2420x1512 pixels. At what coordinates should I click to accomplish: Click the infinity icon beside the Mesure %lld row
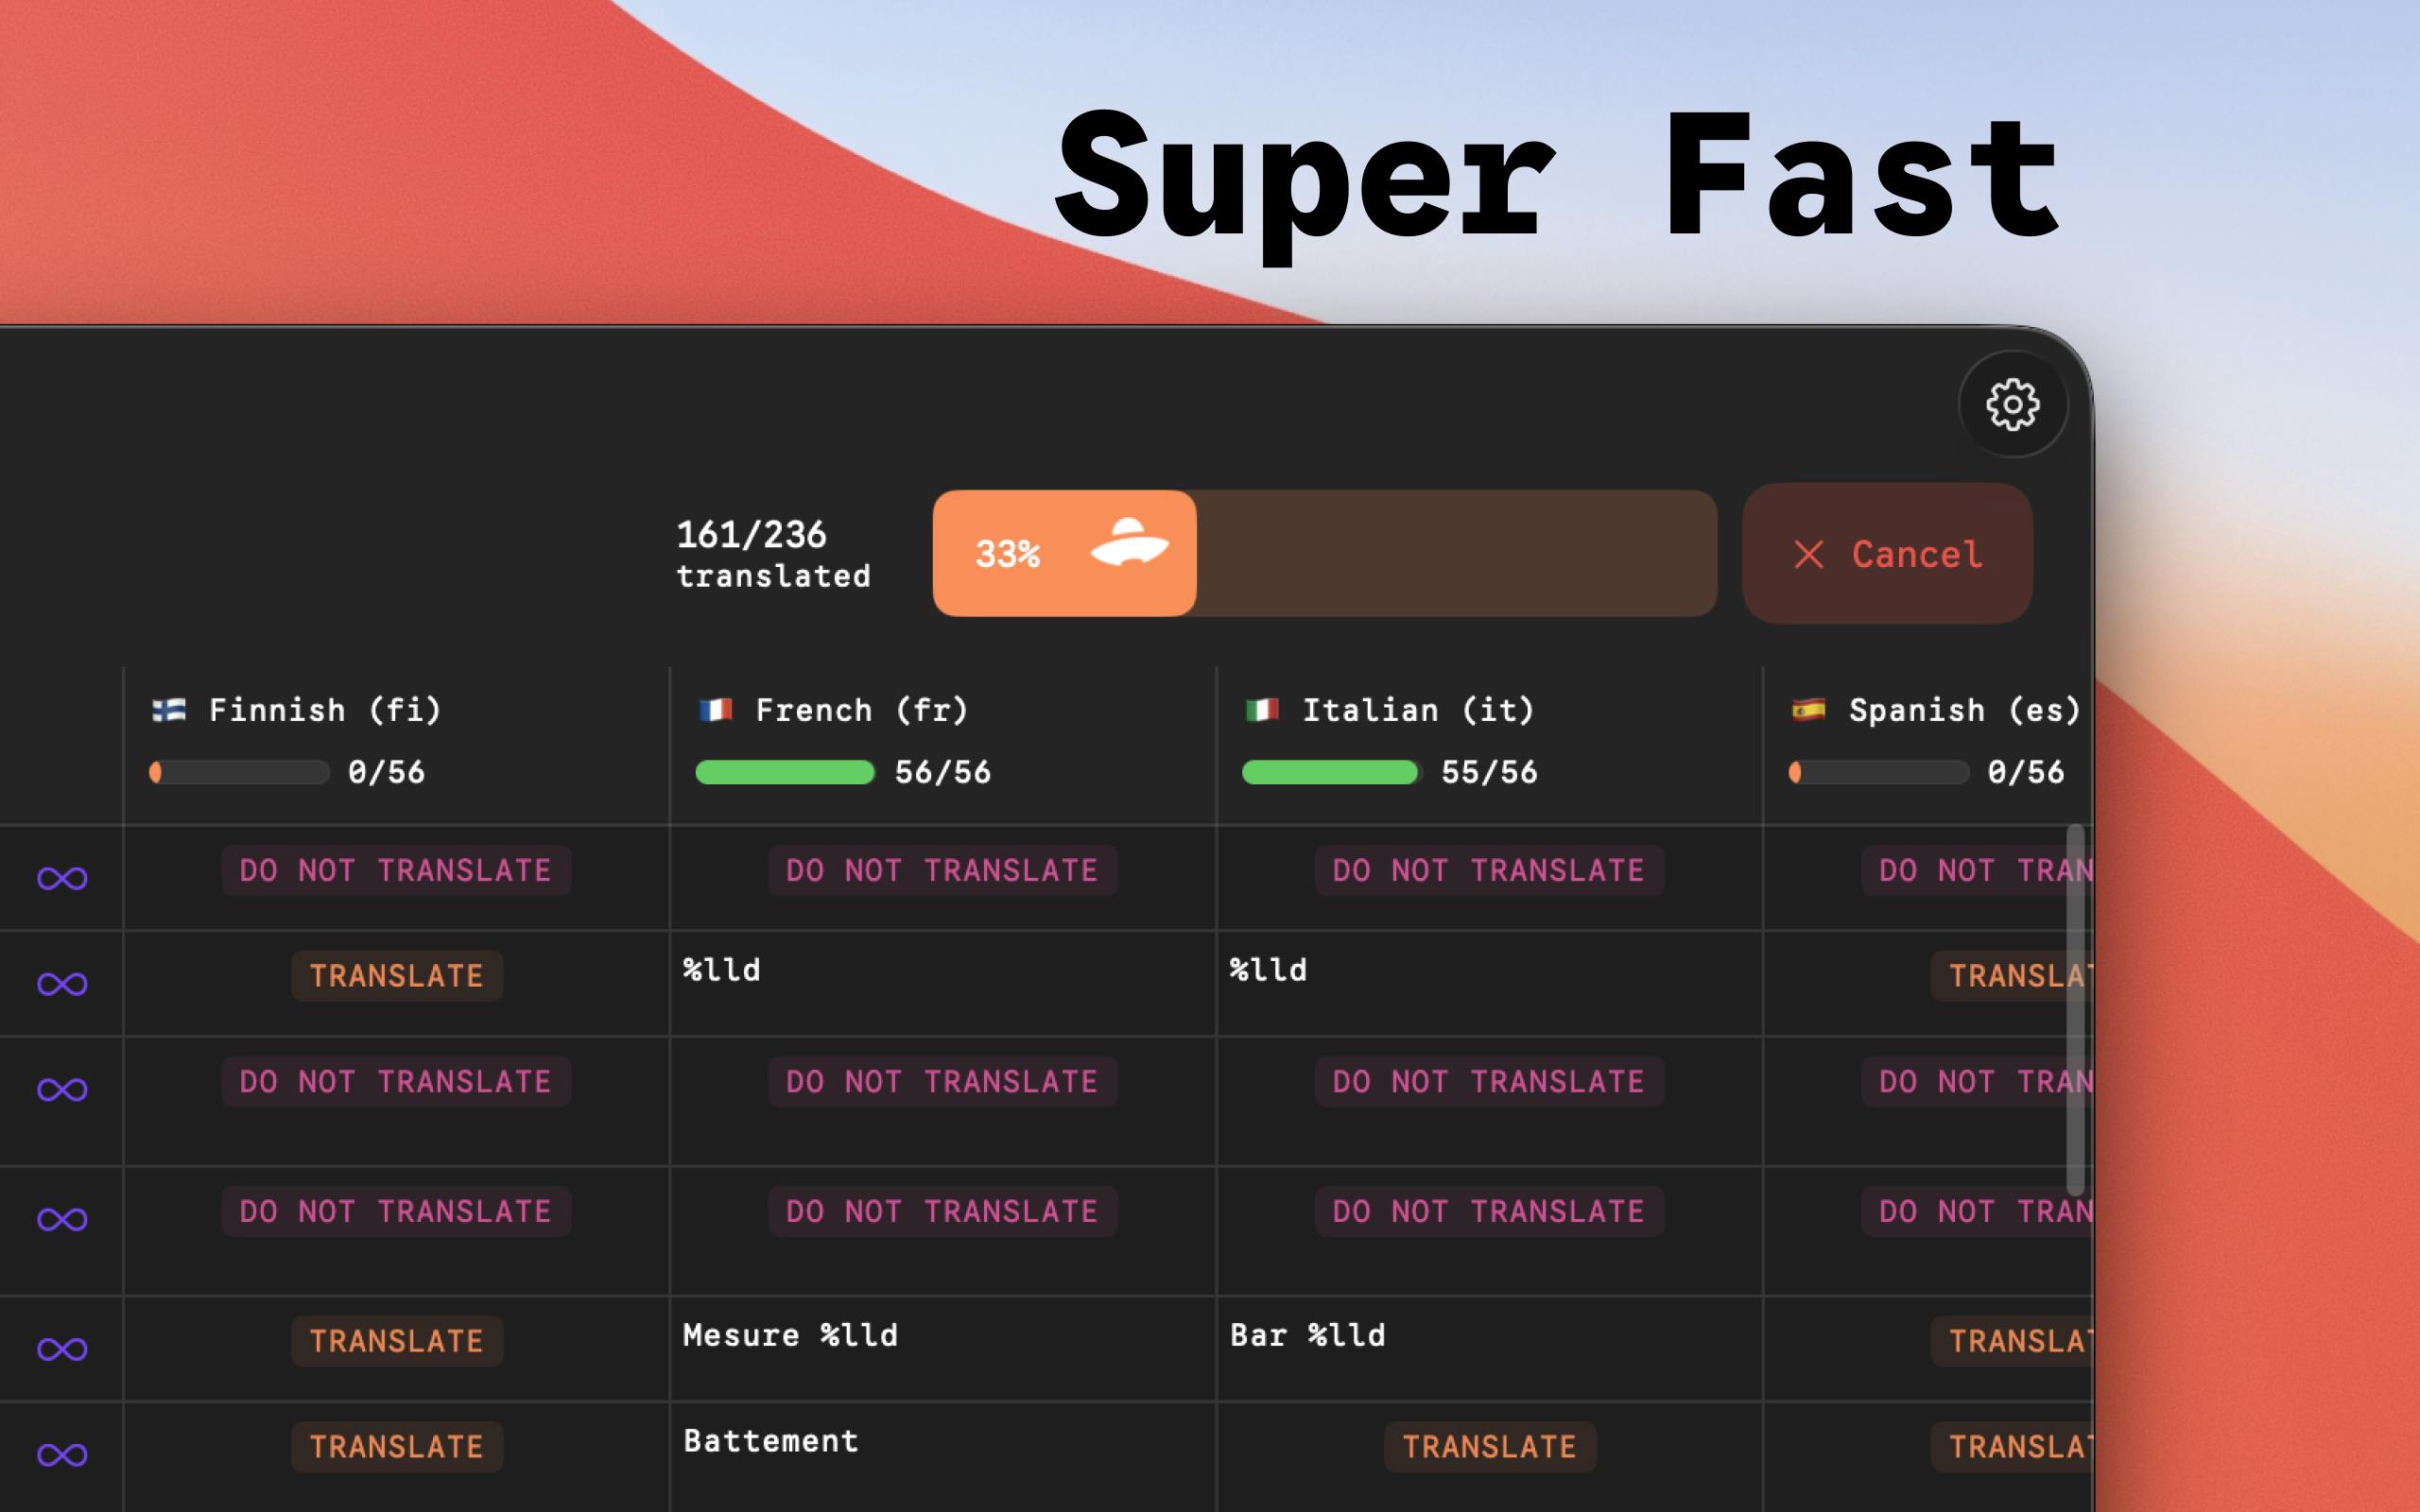[x=62, y=1349]
